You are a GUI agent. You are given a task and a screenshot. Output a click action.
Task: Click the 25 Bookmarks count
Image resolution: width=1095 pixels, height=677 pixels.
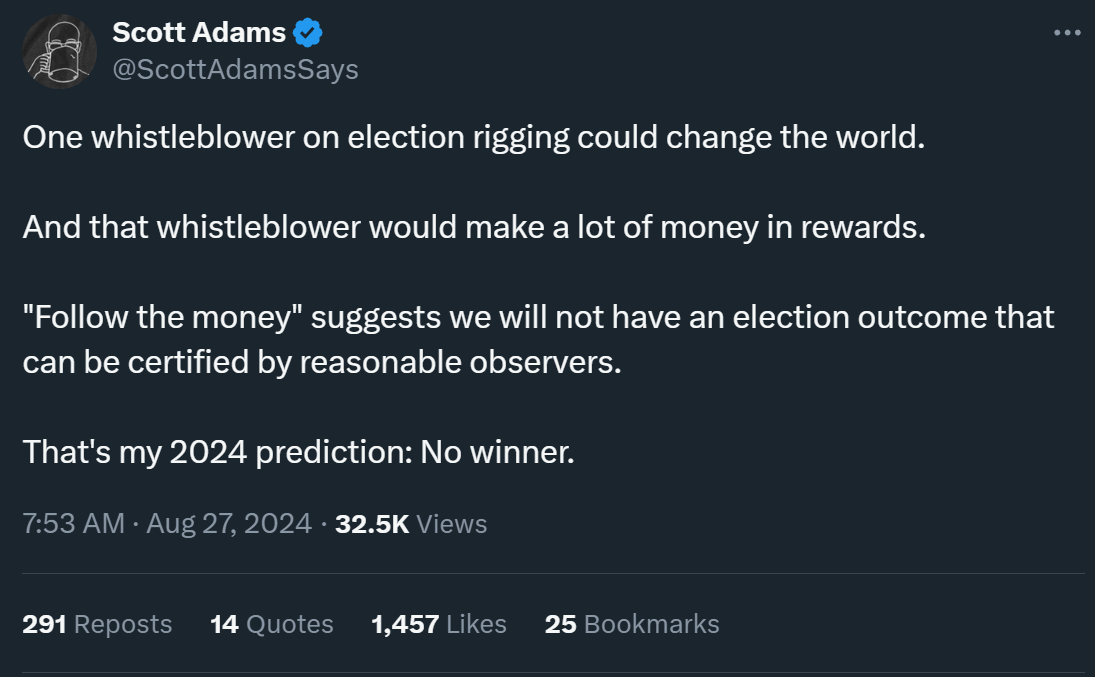click(632, 624)
